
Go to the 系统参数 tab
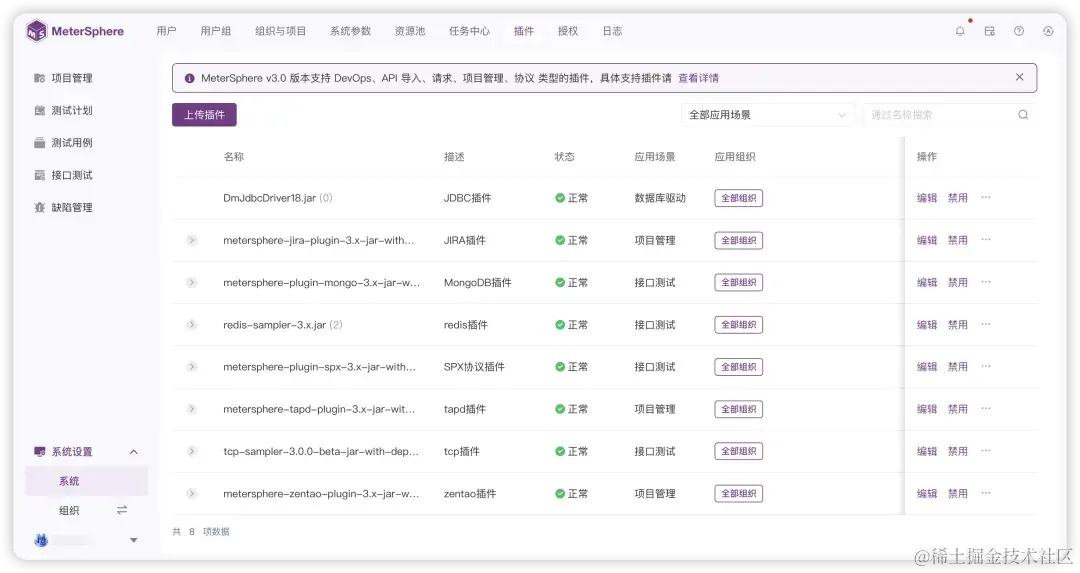click(350, 31)
